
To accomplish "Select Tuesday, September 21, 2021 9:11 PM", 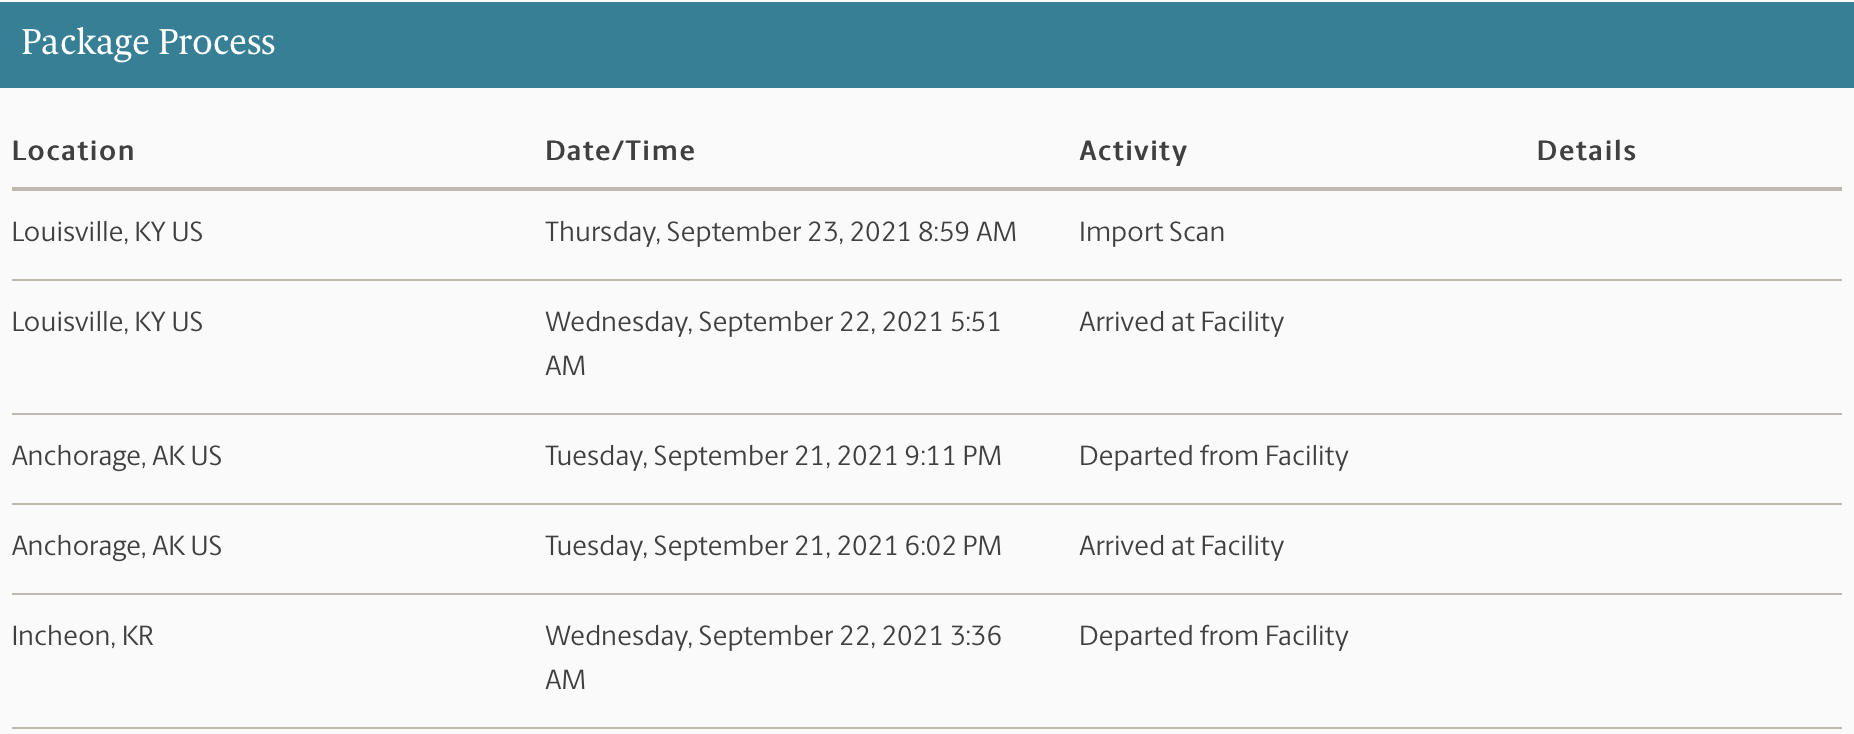I will (773, 456).
